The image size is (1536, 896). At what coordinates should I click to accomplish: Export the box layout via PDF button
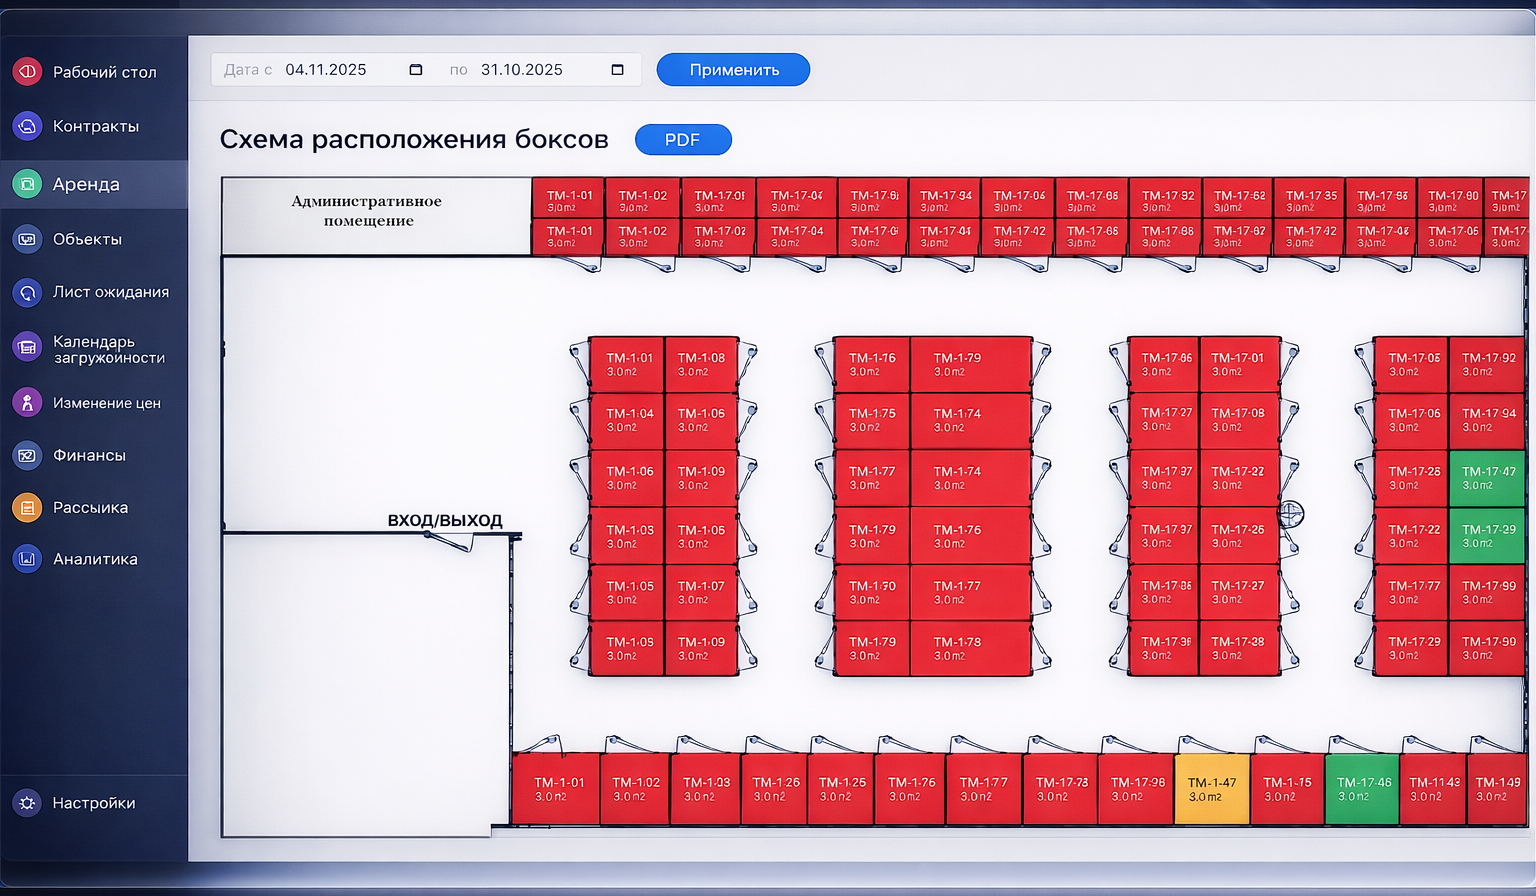tap(683, 139)
